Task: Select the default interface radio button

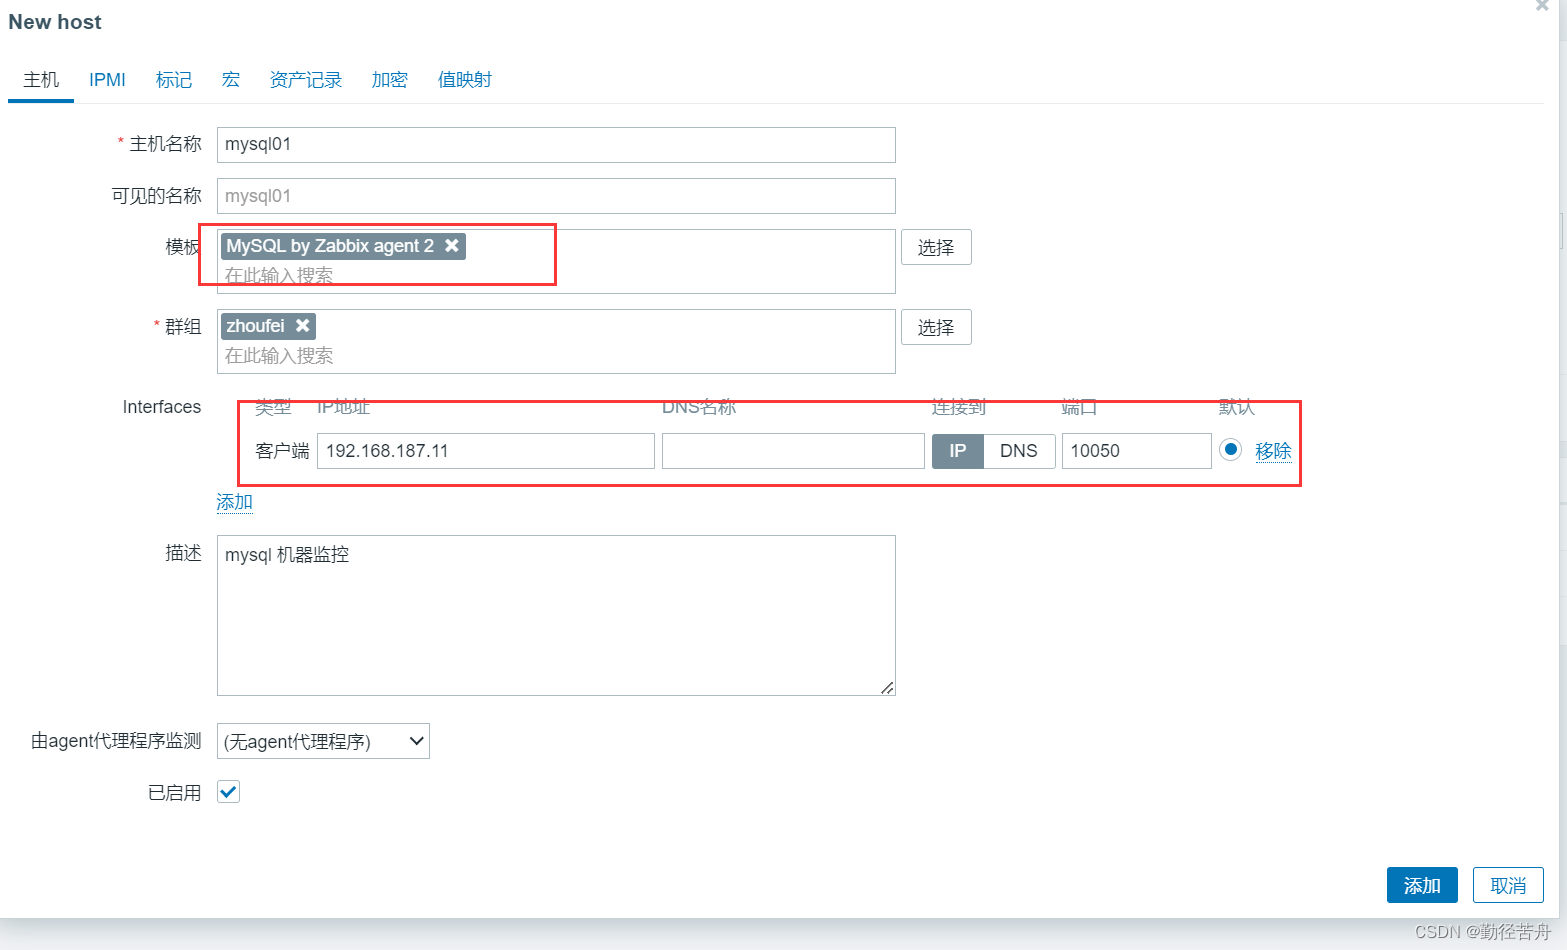Action: (x=1231, y=450)
